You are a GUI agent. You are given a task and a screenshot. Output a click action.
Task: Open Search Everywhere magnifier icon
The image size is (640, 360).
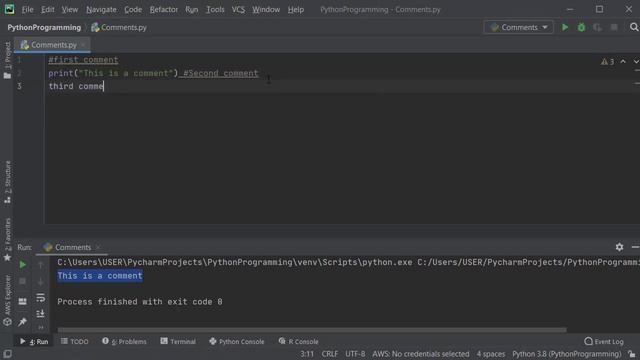coord(634,27)
